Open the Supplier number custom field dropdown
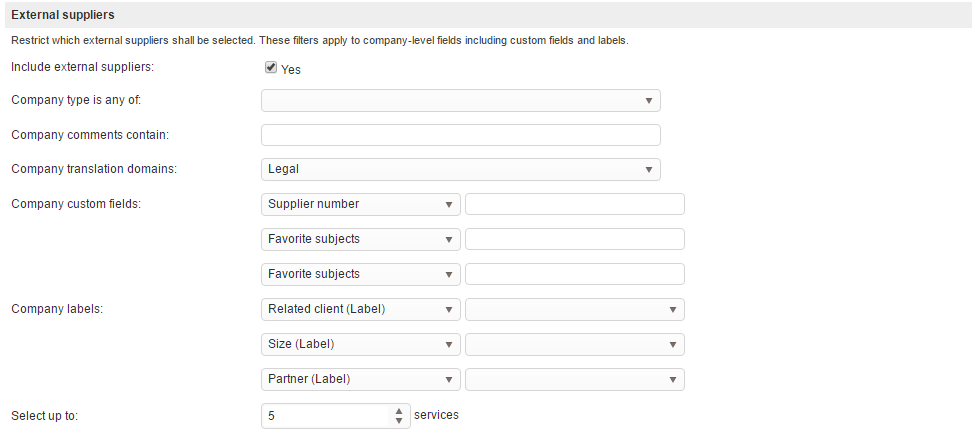 tap(360, 204)
